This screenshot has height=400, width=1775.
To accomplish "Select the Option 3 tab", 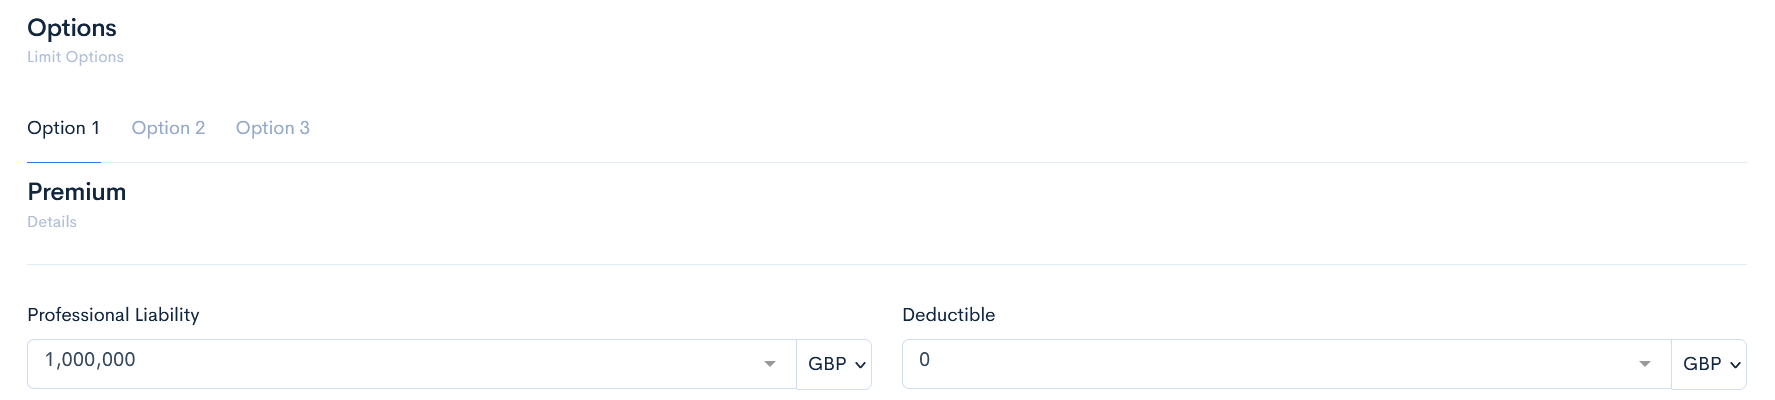I will 272,128.
